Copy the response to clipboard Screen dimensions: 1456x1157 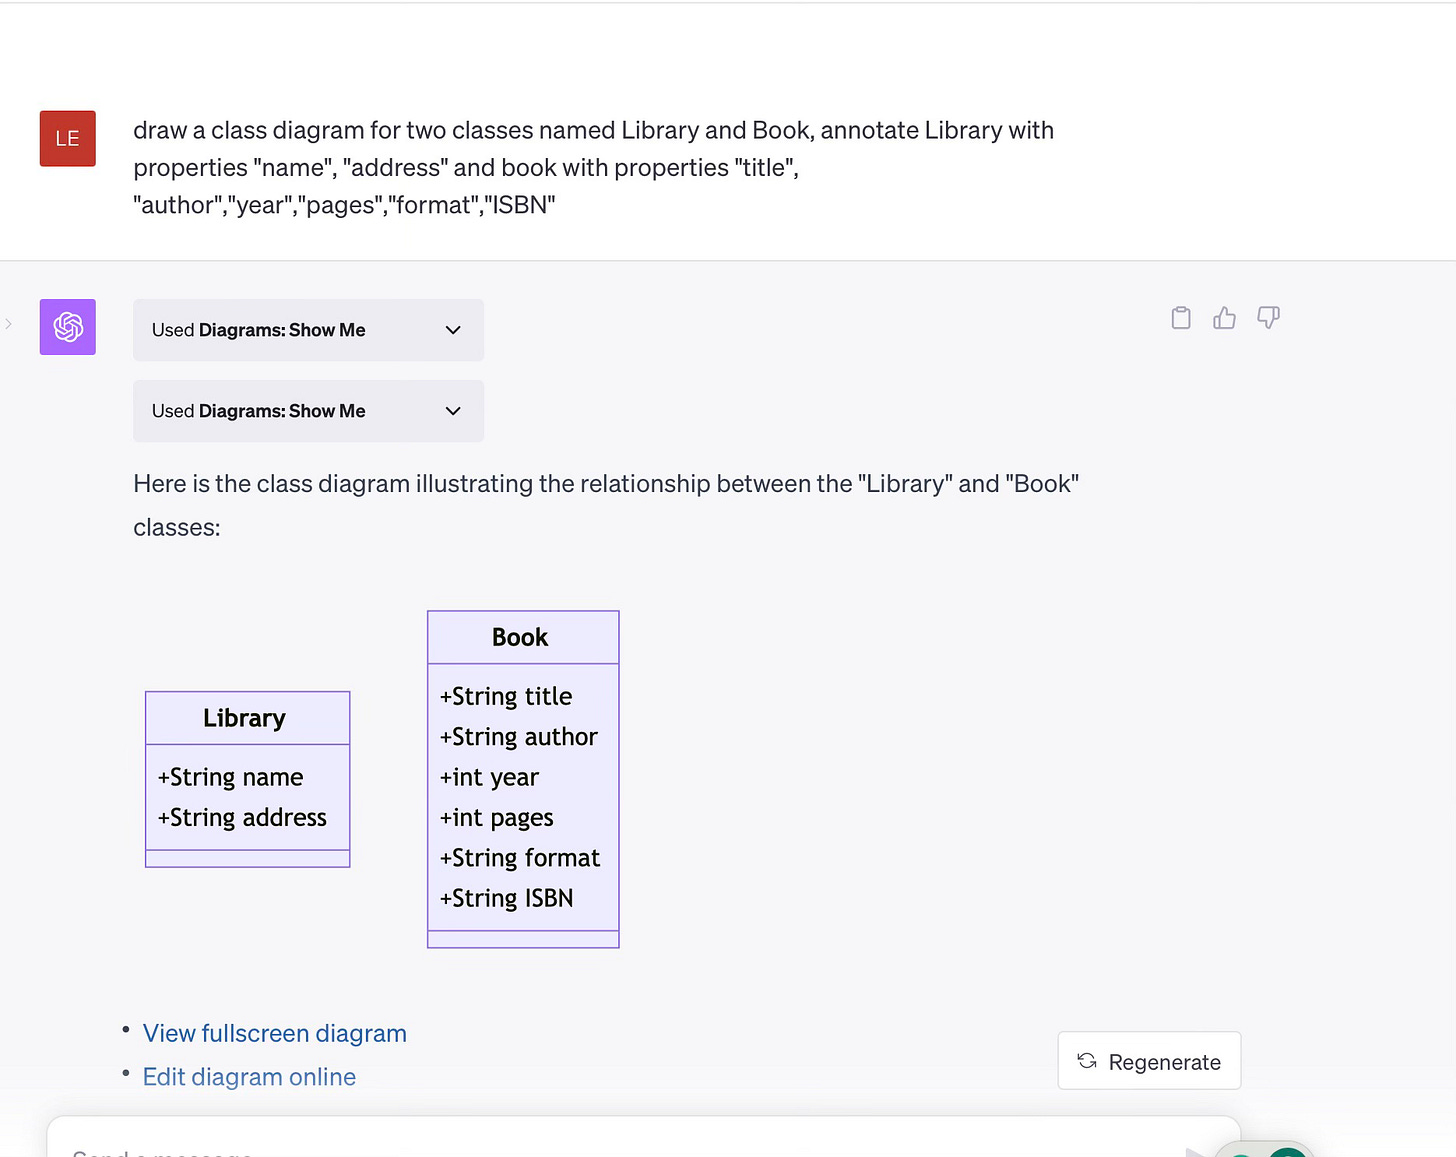click(1180, 317)
